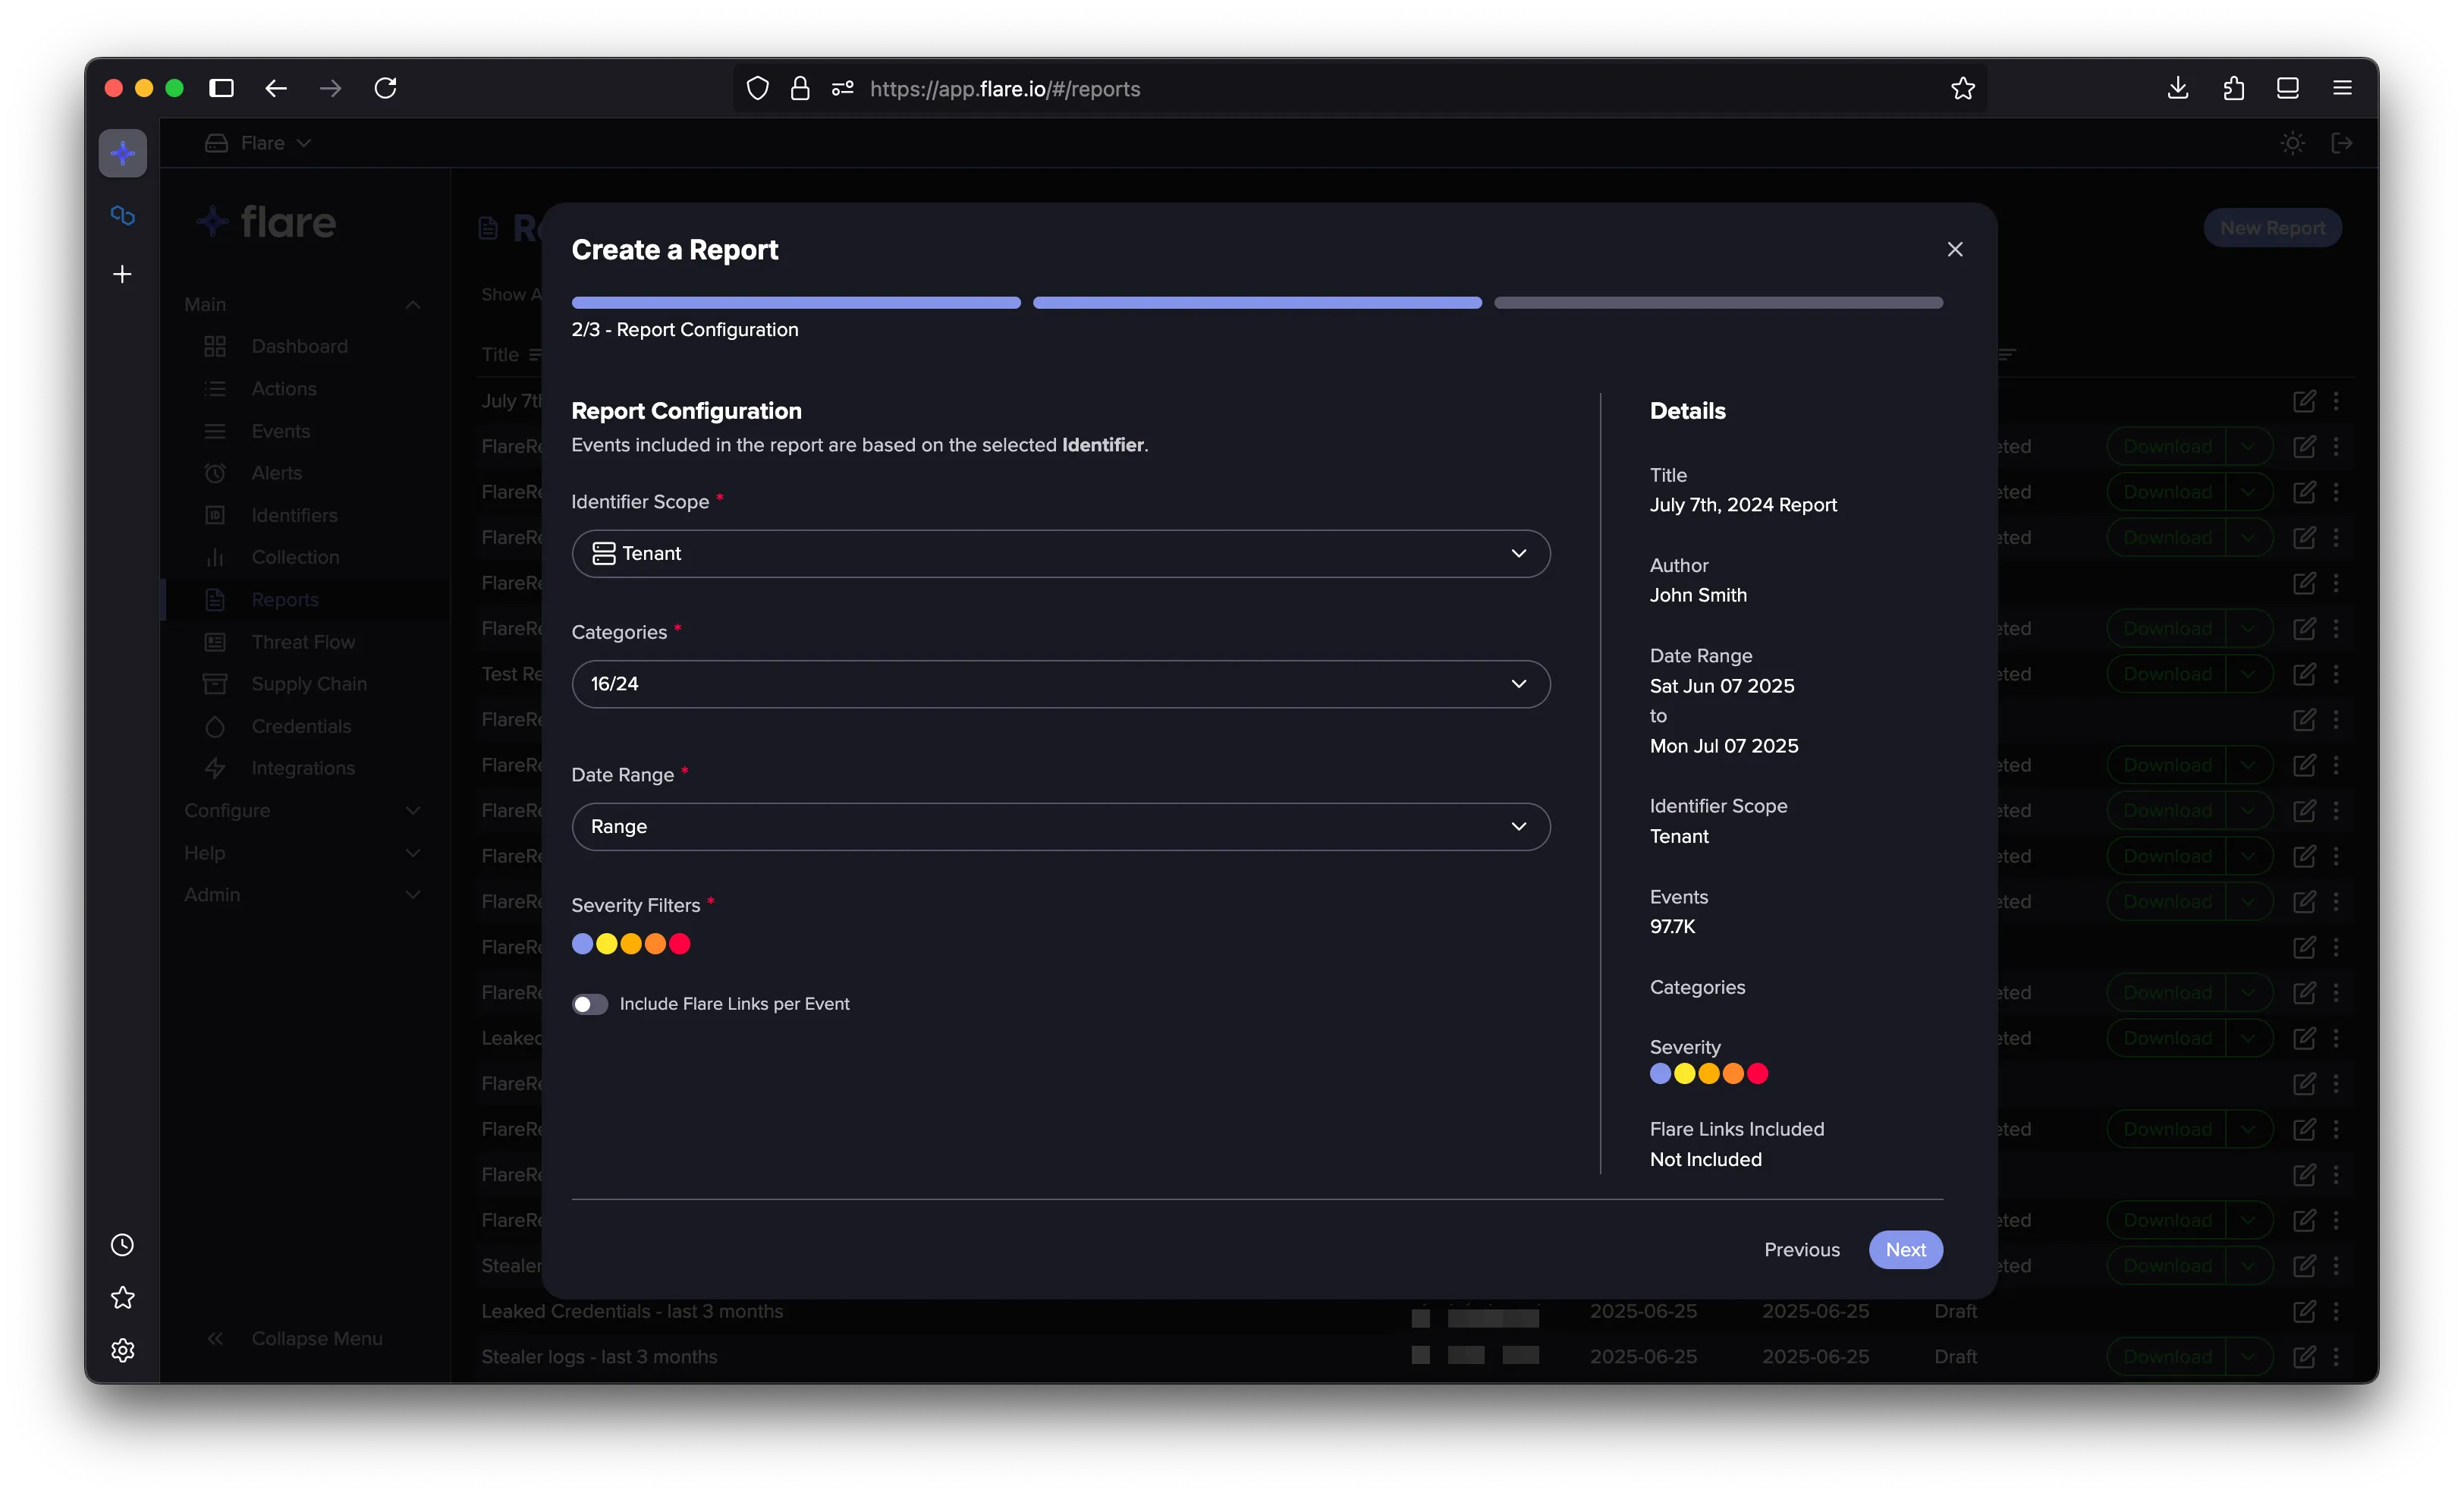Image resolution: width=2464 pixels, height=1496 pixels.
Task: Open the browser downloads icon
Action: click(x=2177, y=88)
